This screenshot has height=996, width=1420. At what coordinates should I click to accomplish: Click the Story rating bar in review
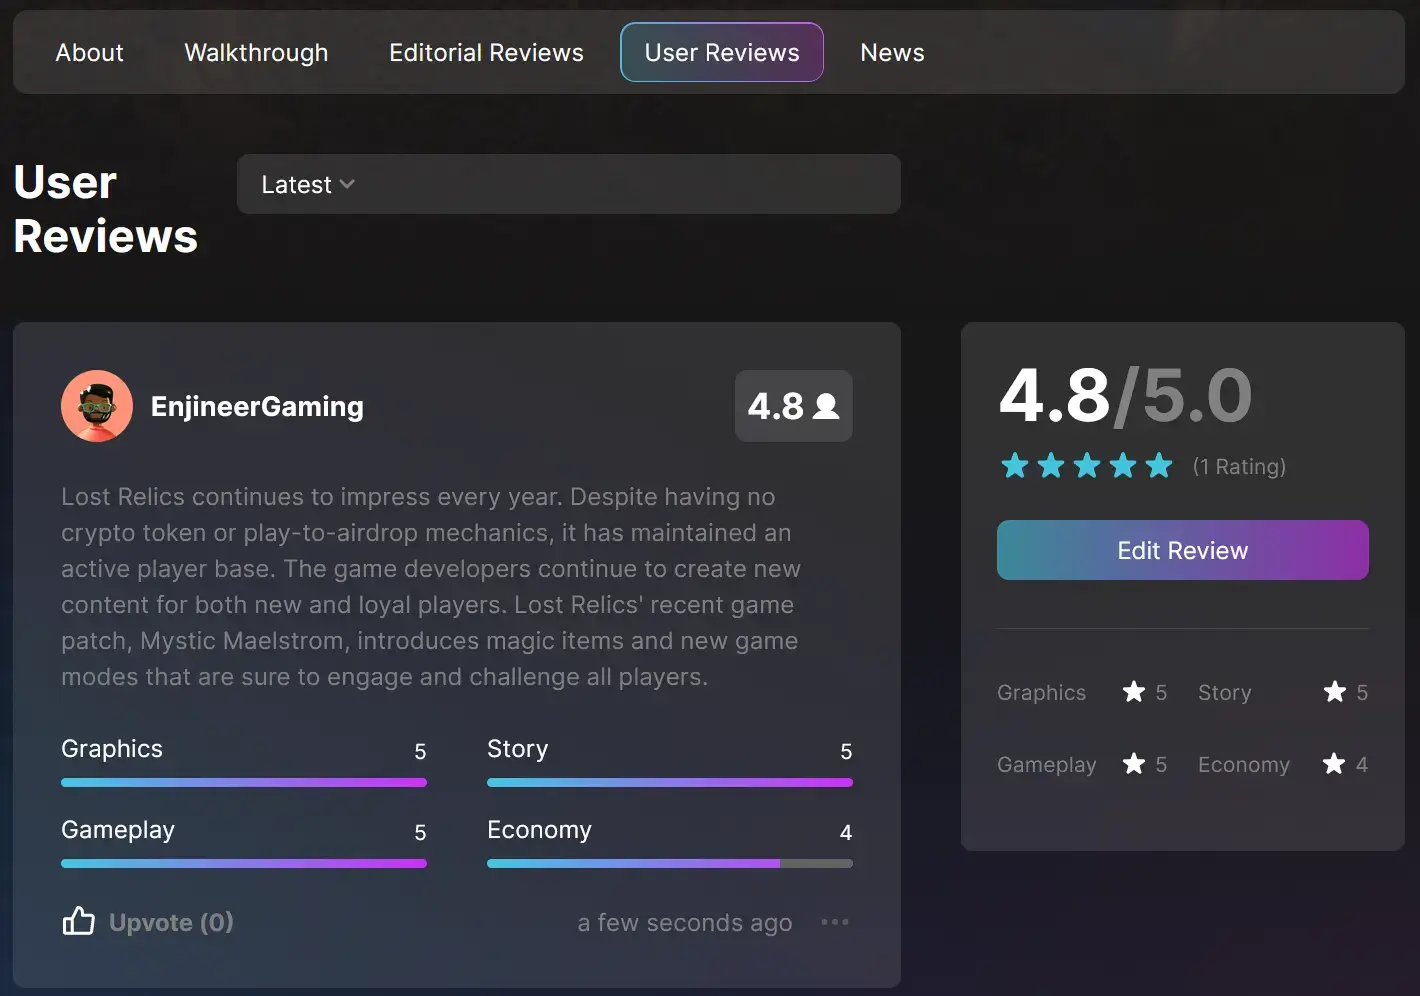pos(670,783)
